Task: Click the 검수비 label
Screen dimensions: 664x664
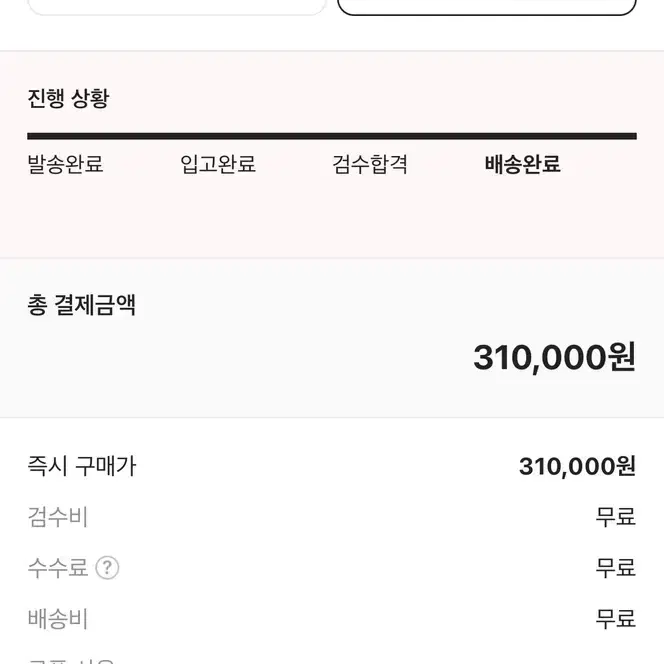Action: (58, 517)
